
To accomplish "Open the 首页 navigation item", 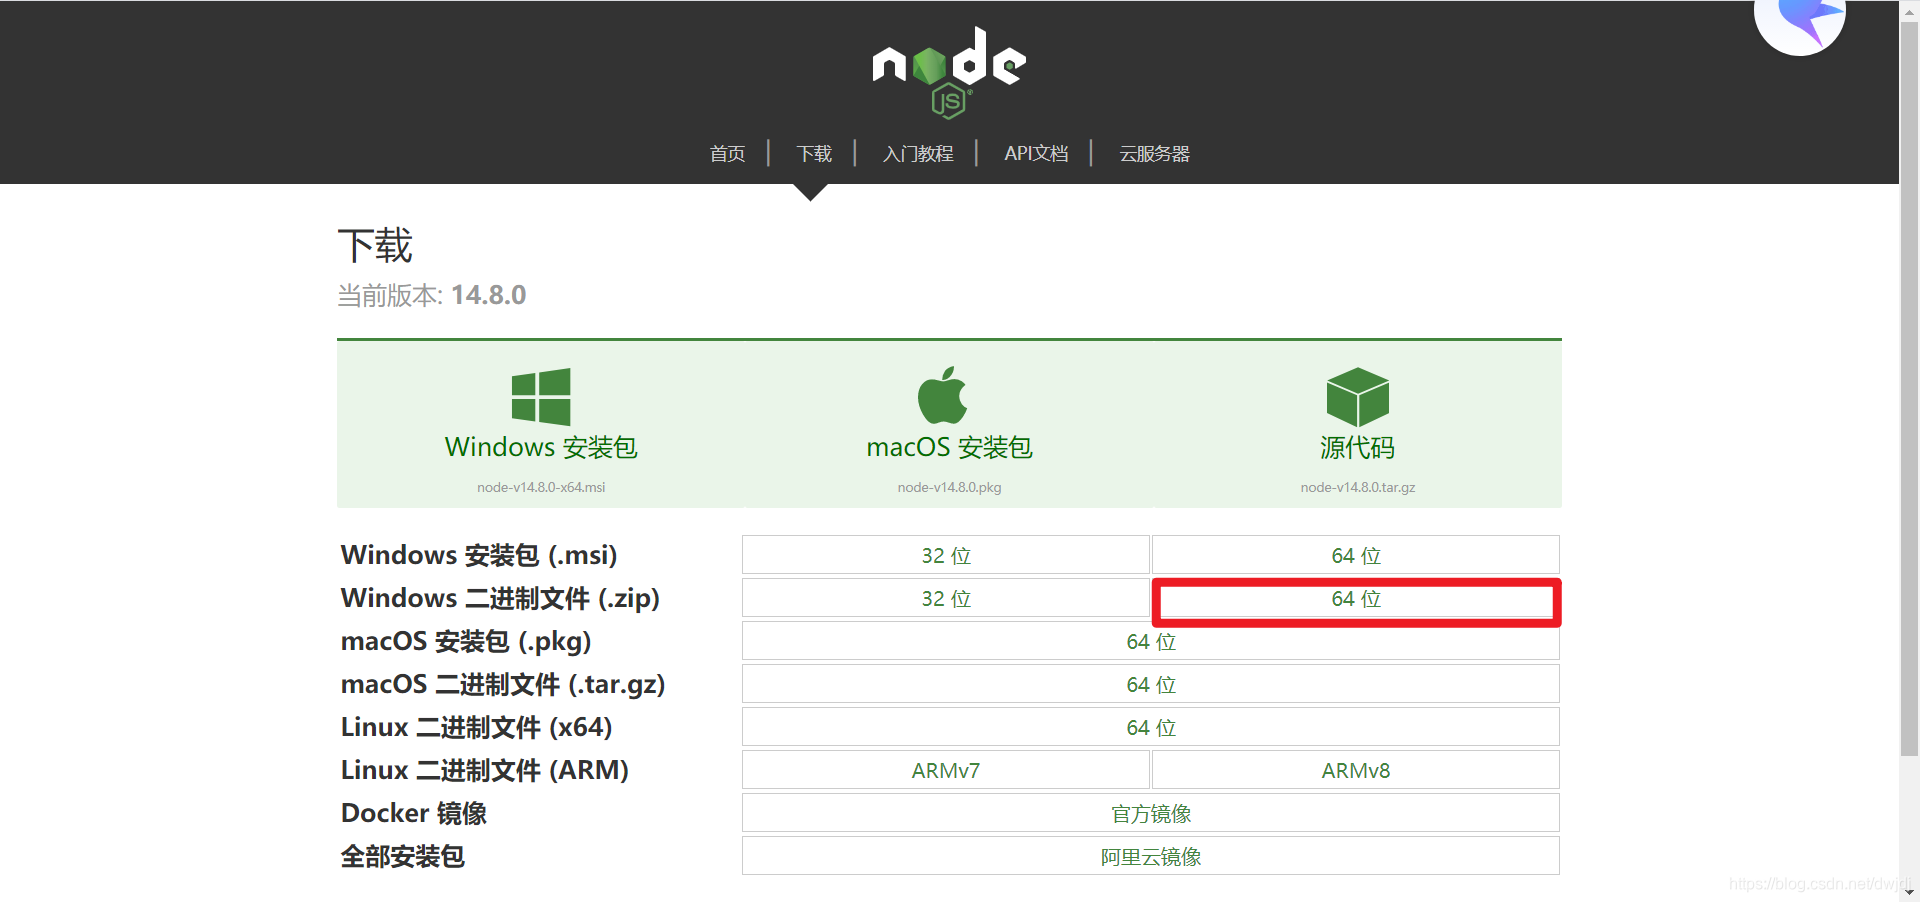I will pyautogui.click(x=727, y=153).
